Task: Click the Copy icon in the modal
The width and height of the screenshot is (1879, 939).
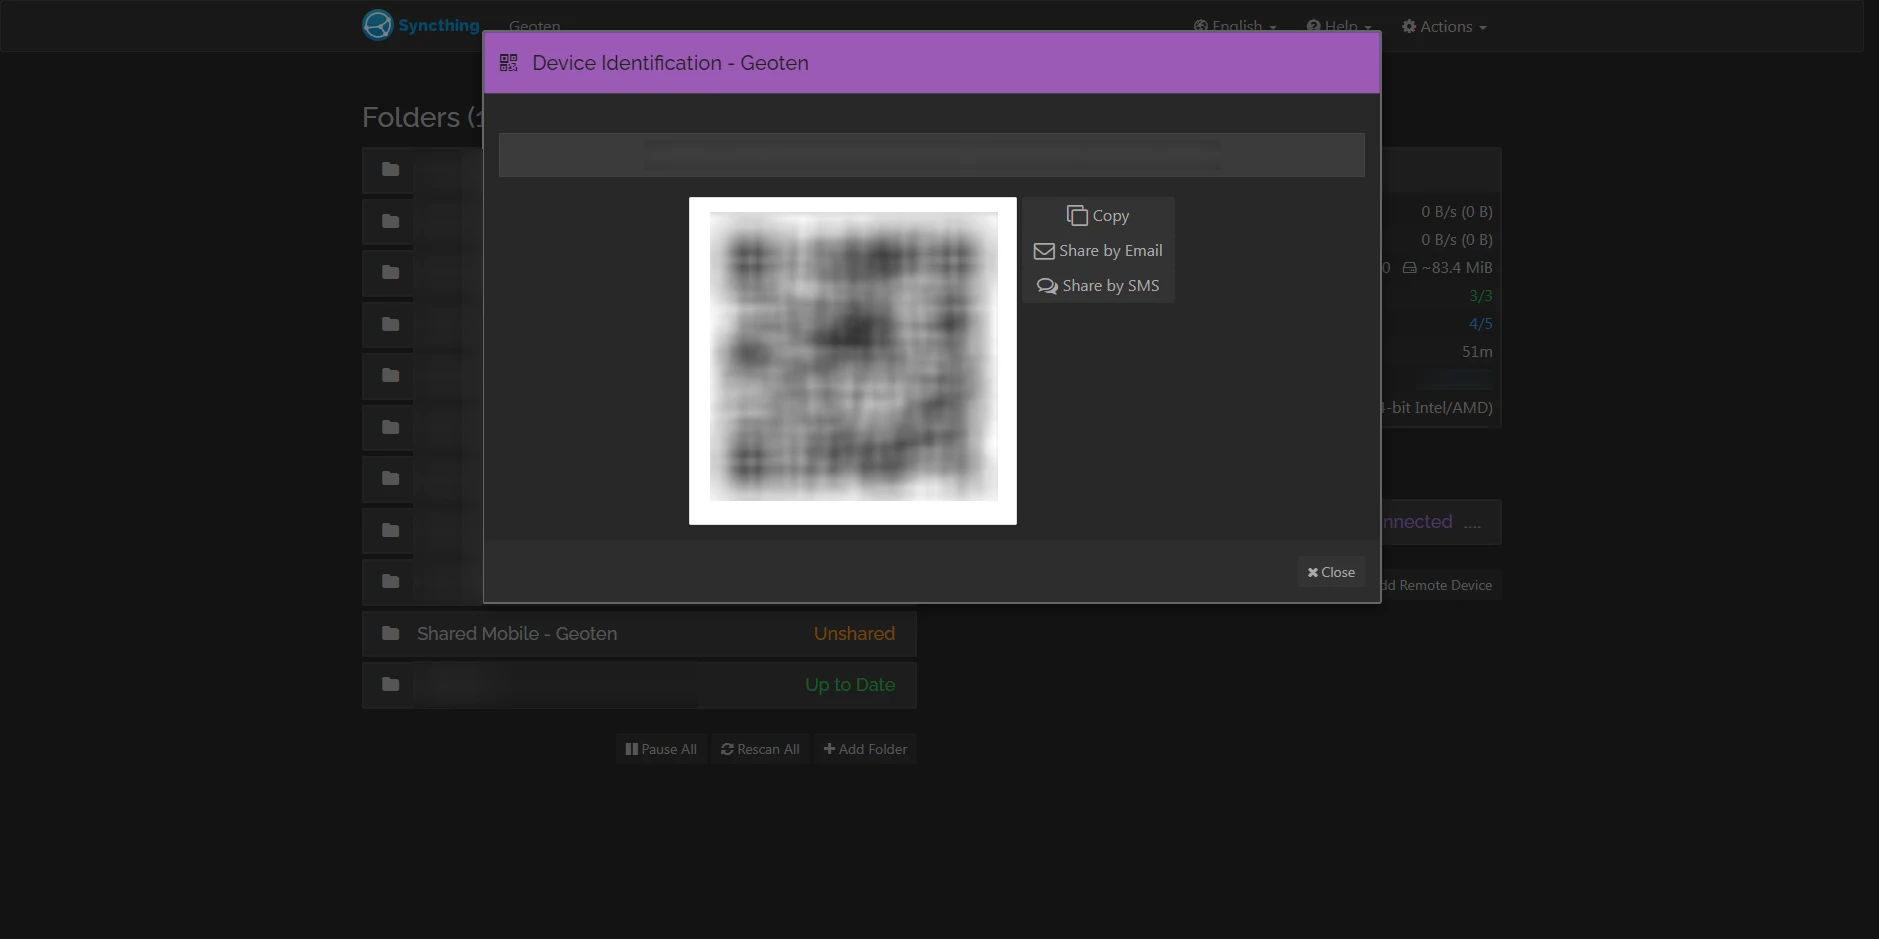Action: click(x=1077, y=214)
